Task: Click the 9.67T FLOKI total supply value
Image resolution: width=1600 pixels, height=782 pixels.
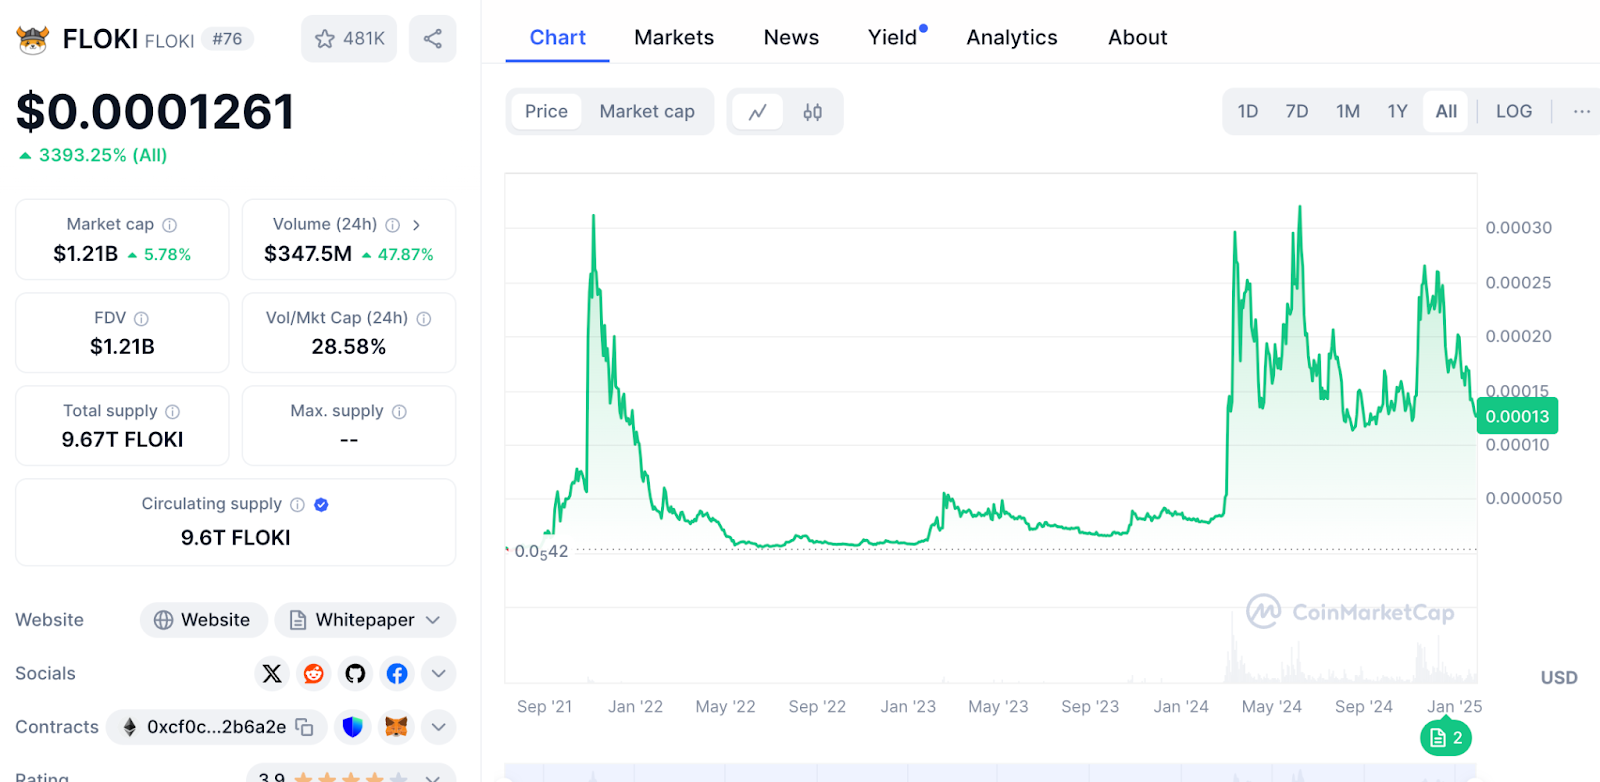Action: pyautogui.click(x=122, y=440)
